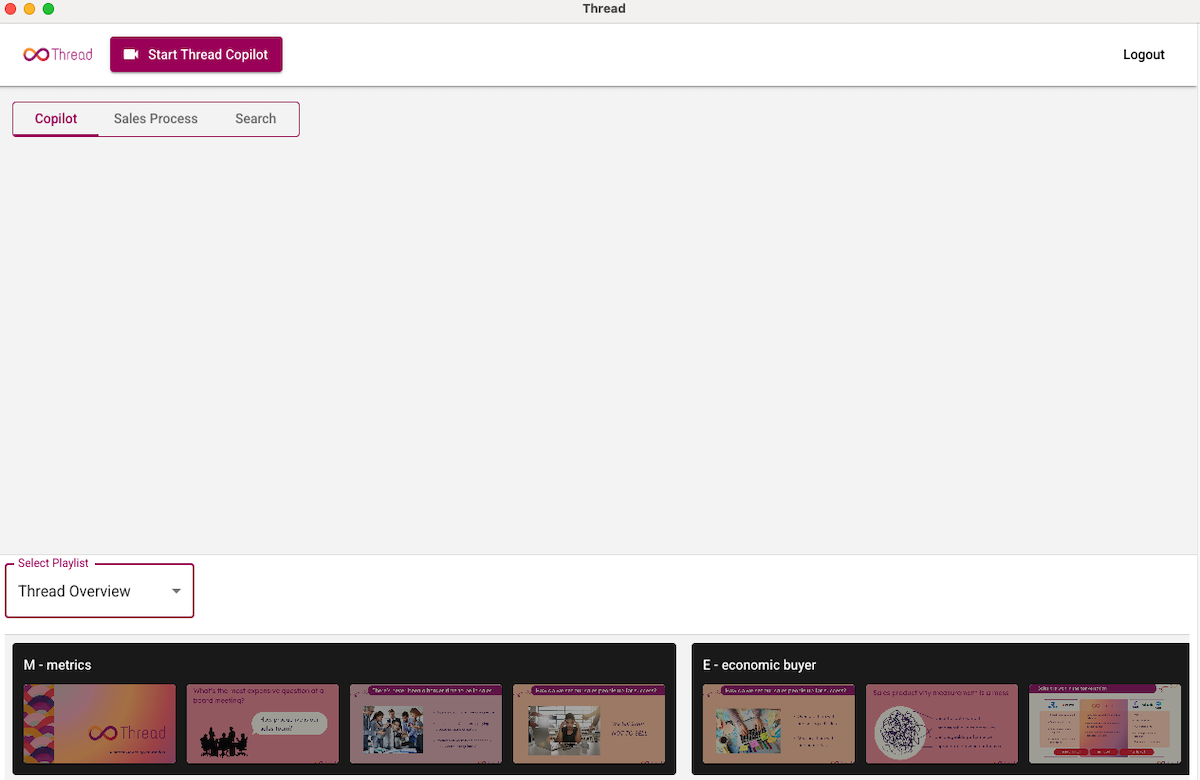1200x780 pixels.
Task: Click the green macOS fullscreen button
Action: tap(48, 9)
